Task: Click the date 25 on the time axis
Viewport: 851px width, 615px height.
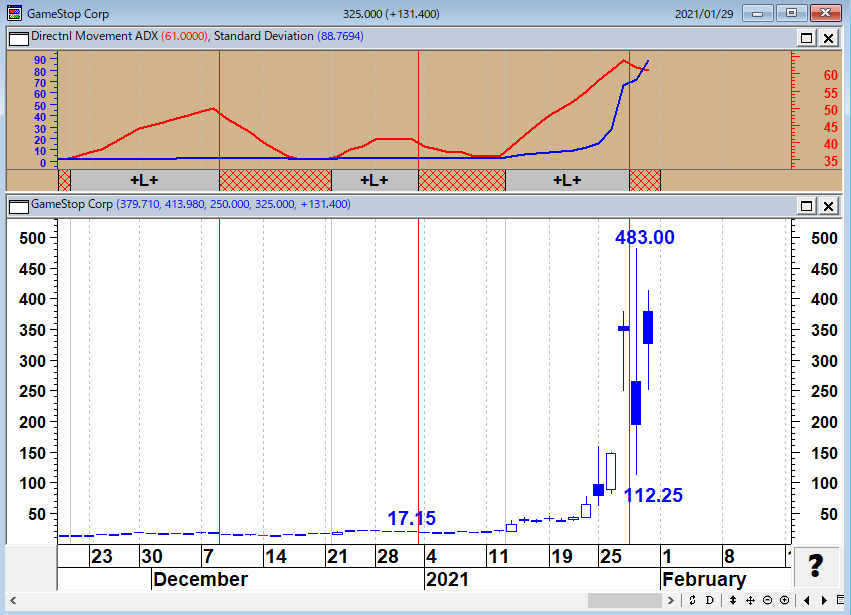Action: click(x=611, y=556)
